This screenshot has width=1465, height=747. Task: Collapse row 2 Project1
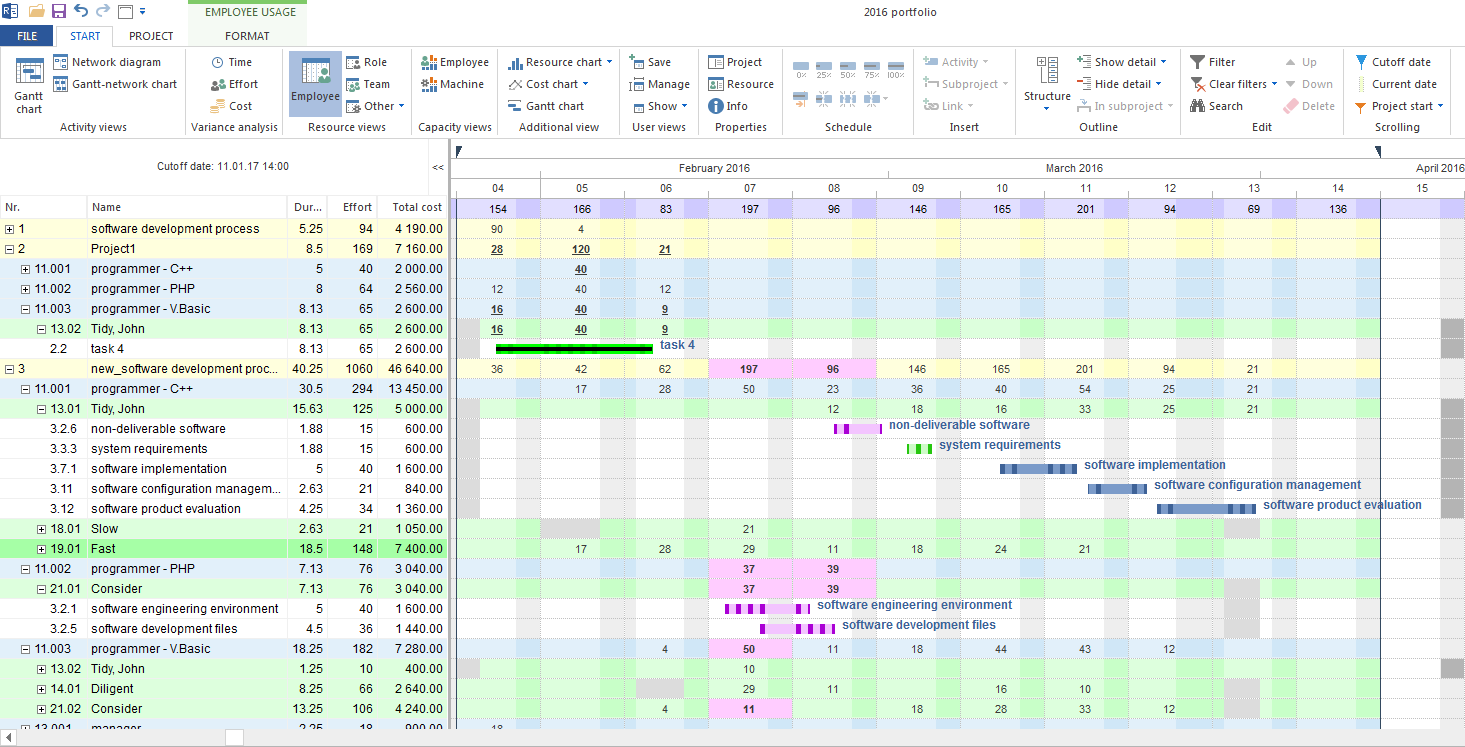click(10, 249)
